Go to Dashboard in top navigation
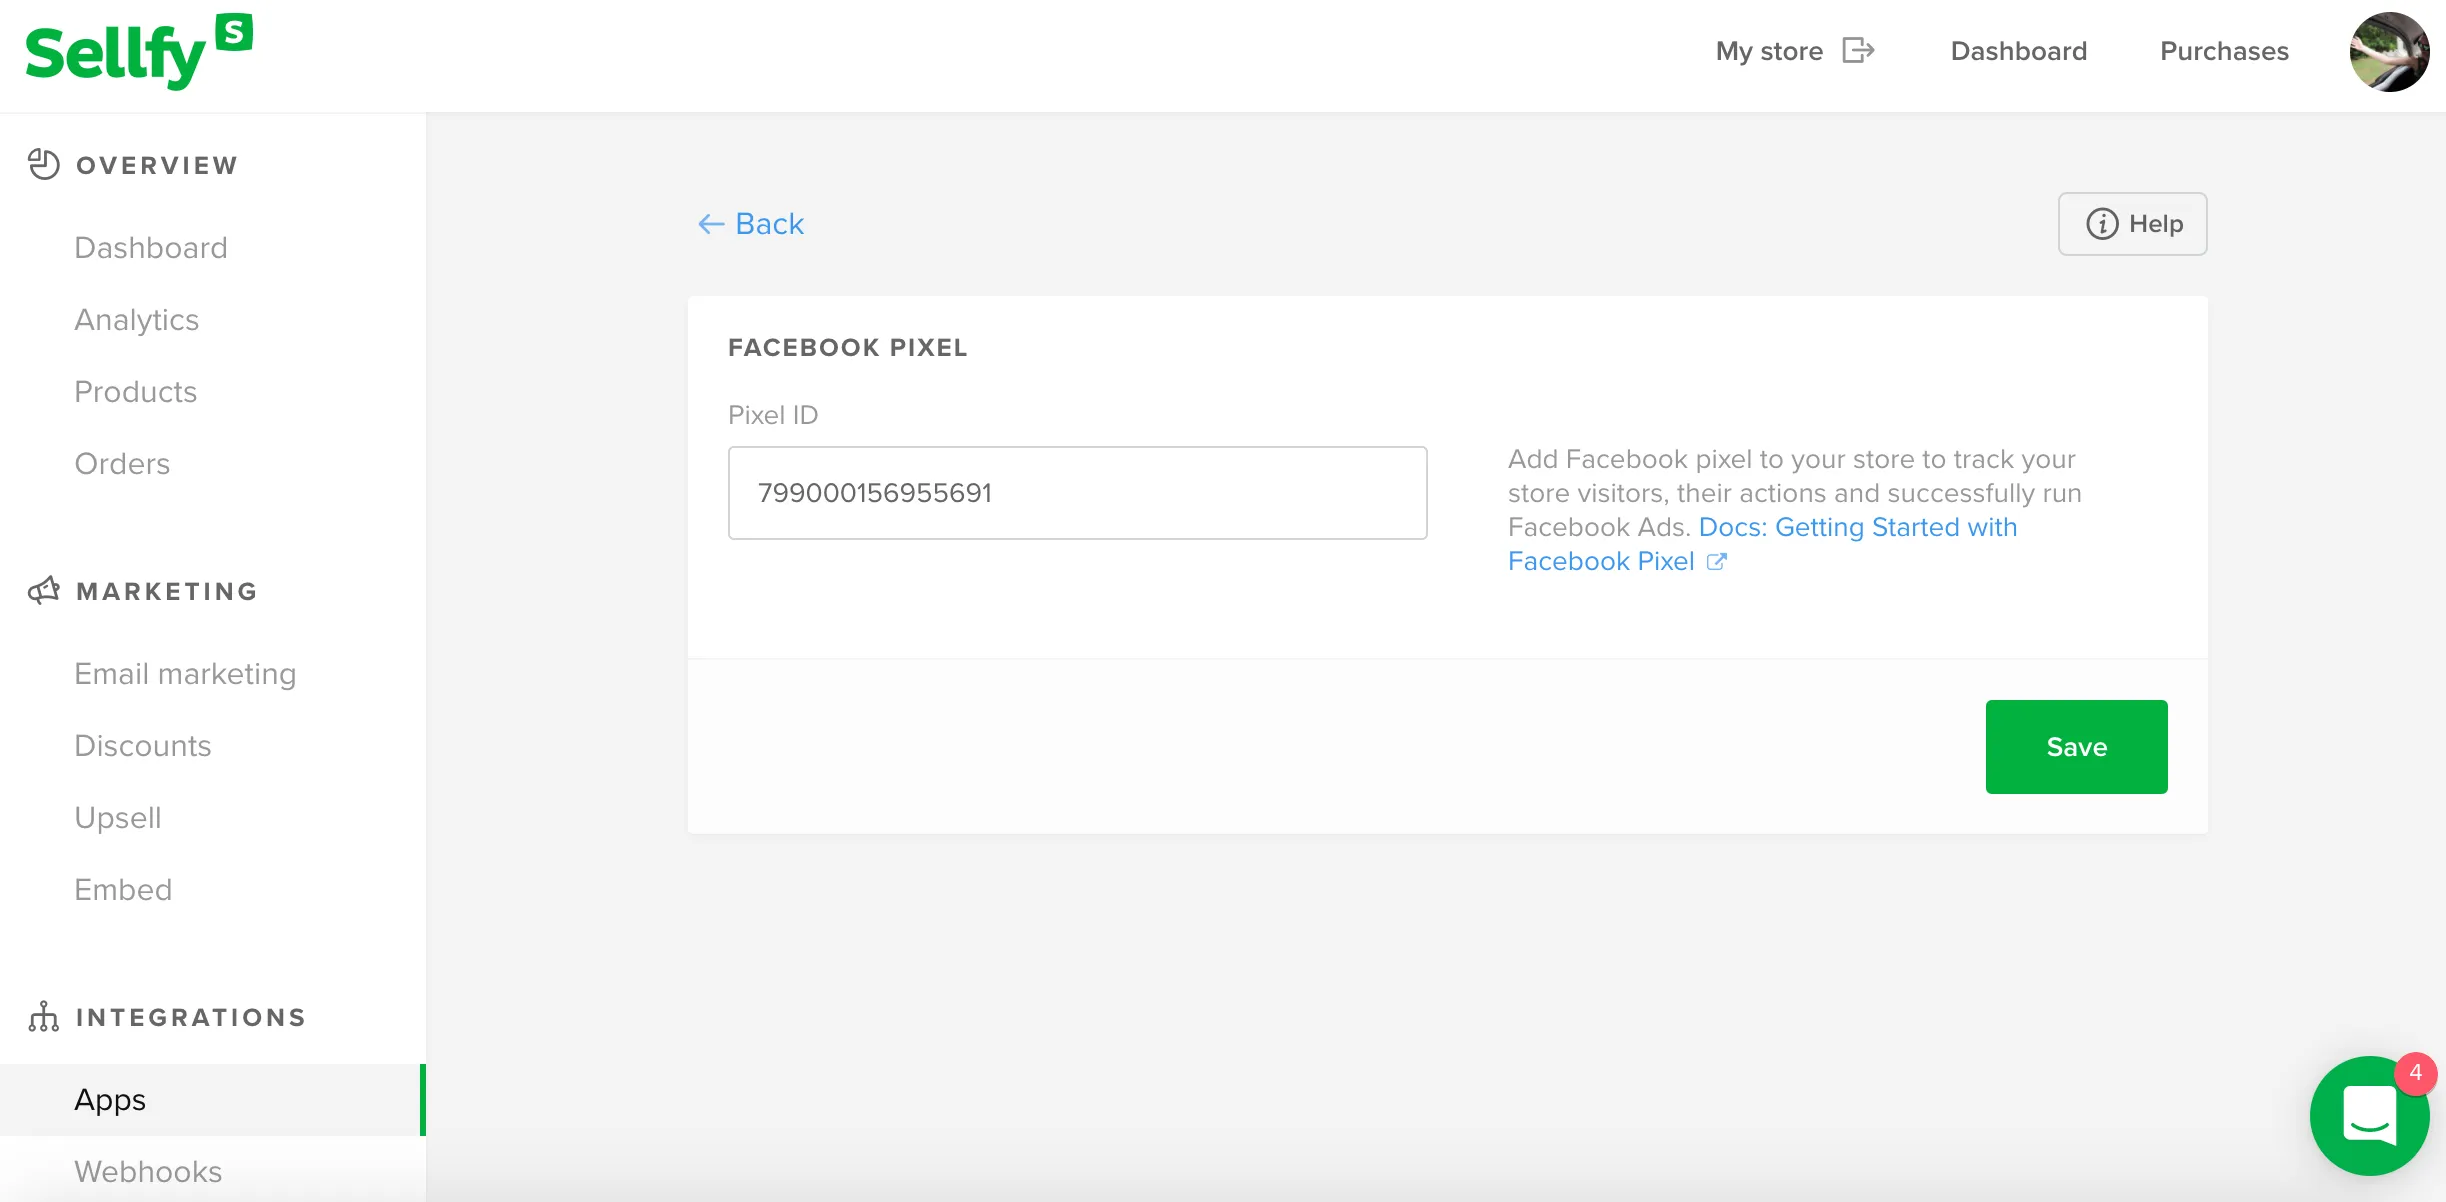This screenshot has width=2446, height=1202. coord(2019,51)
